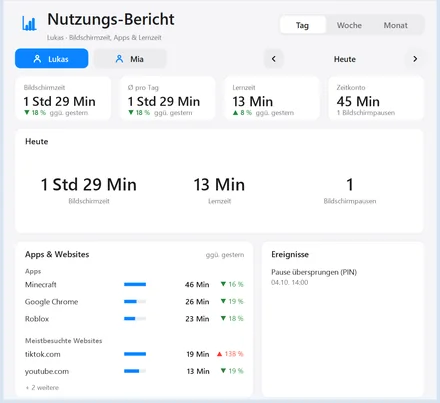440x403 pixels.
Task: Click the tiktok.com website row
Action: click(x=134, y=354)
